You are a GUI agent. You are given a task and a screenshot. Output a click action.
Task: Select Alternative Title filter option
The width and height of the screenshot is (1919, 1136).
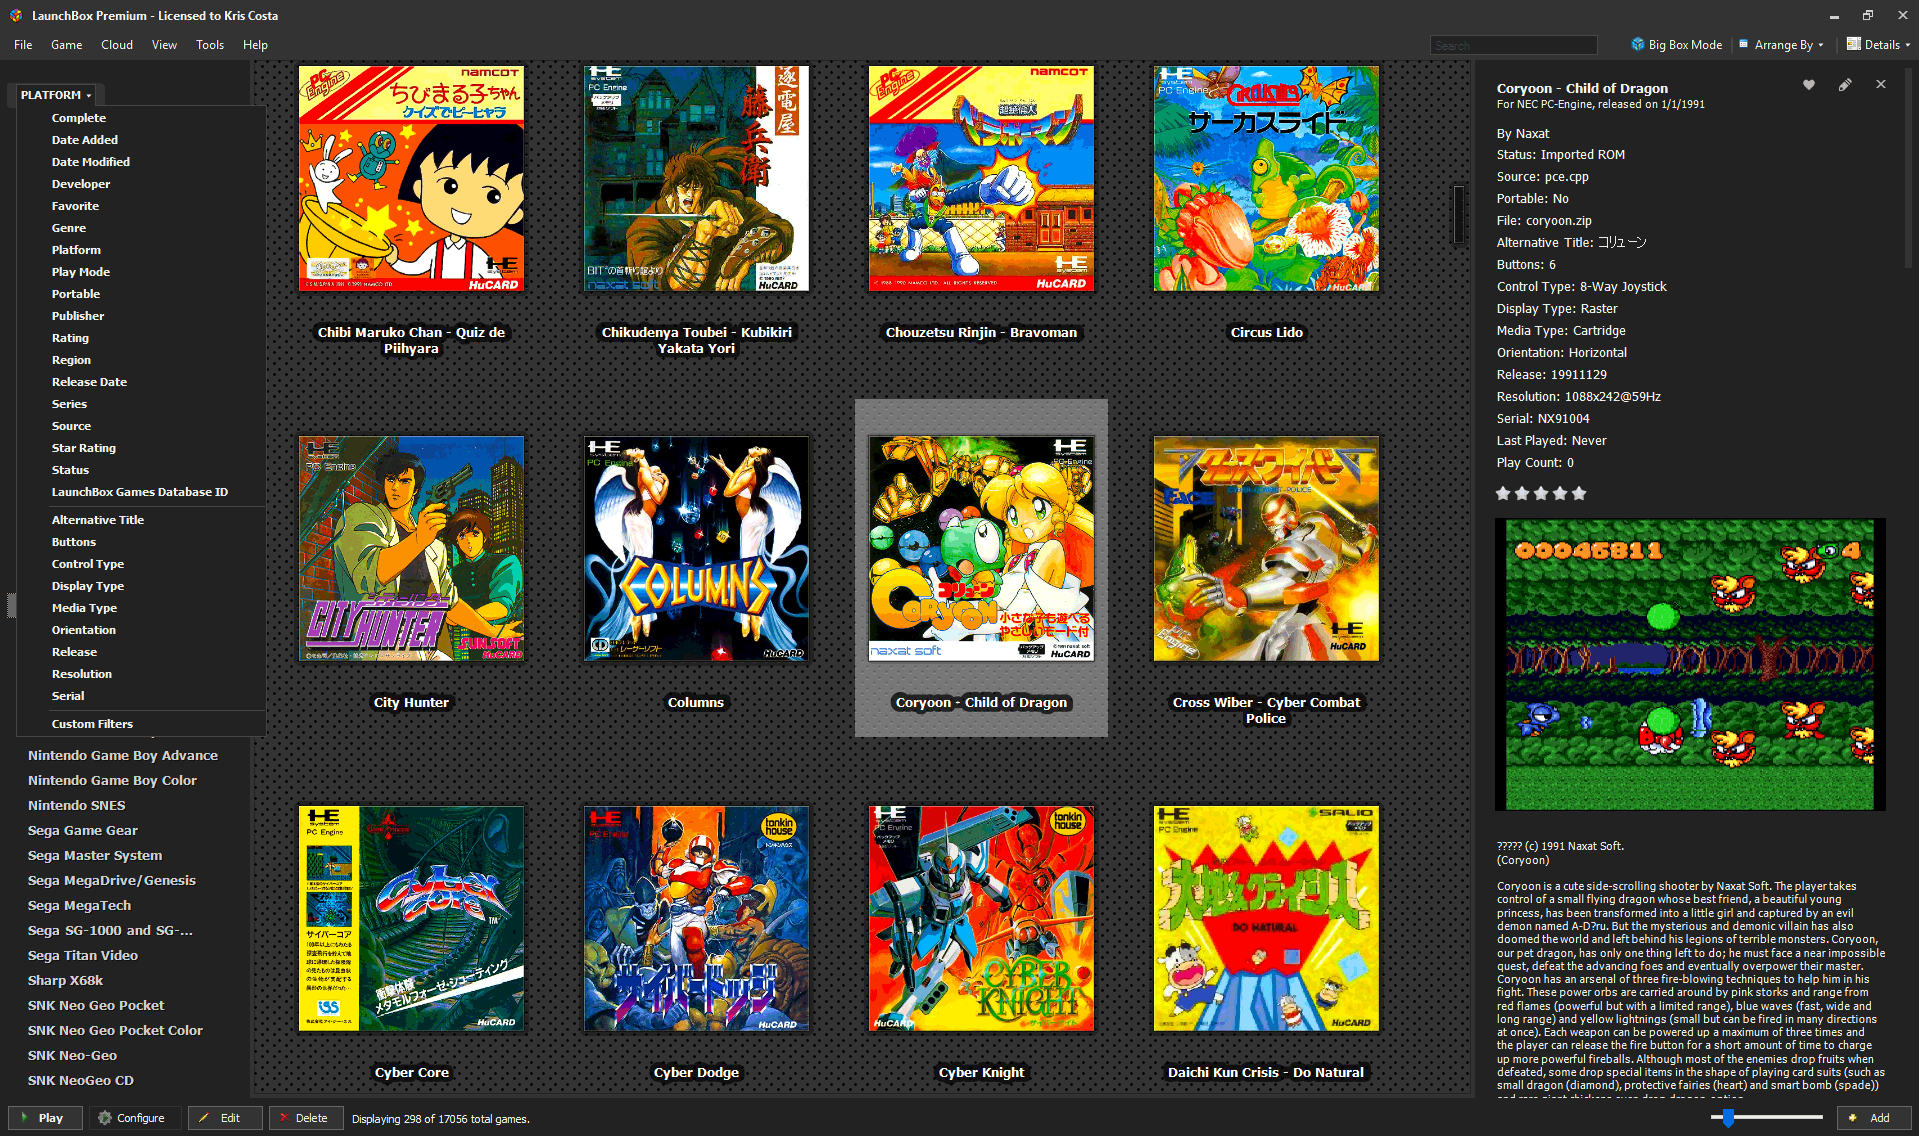tap(98, 520)
